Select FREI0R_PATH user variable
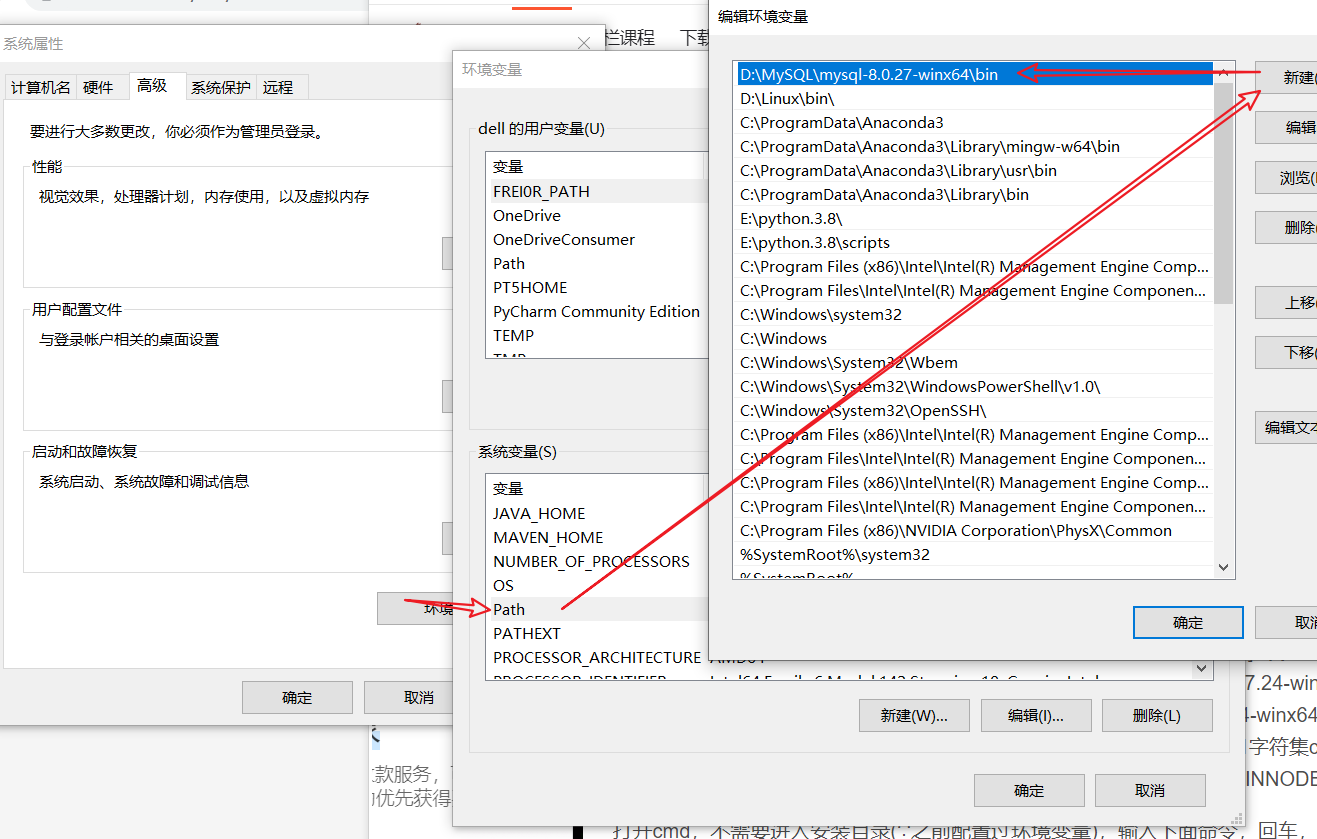Image resolution: width=1317 pixels, height=839 pixels. point(597,191)
